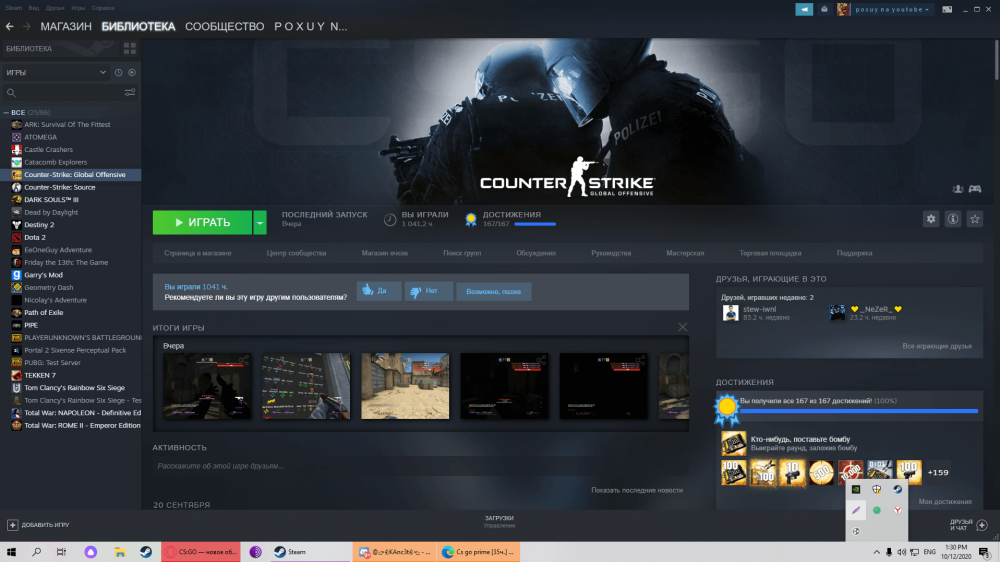Viewport: 1000px width, 562px height.
Task: Open ЗАГРУЗКИ downloads manager
Action: (x=499, y=521)
